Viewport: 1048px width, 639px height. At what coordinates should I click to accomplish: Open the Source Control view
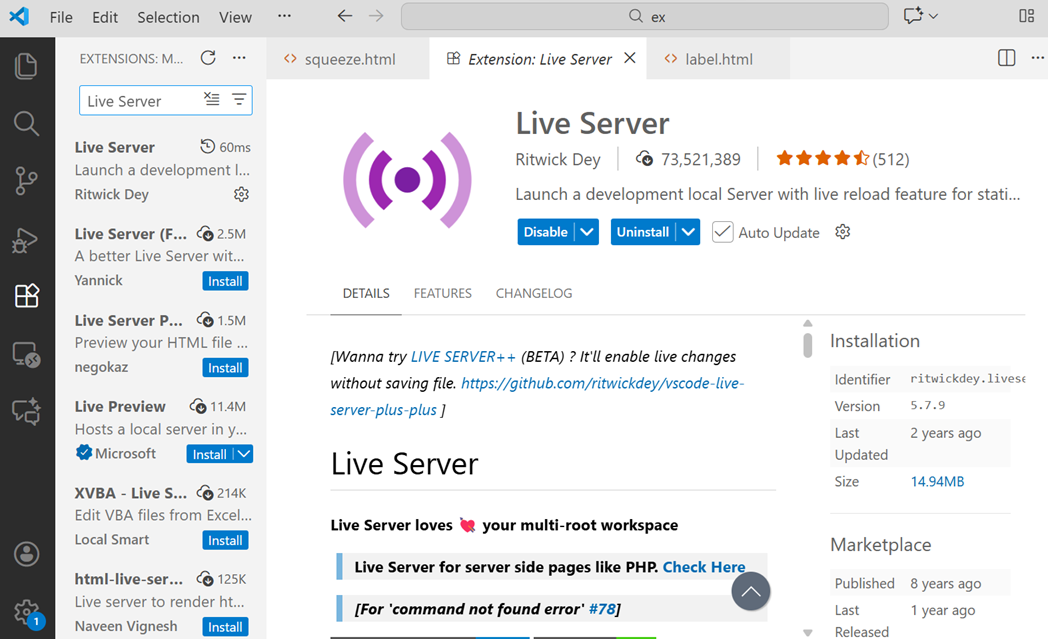pyautogui.click(x=27, y=181)
